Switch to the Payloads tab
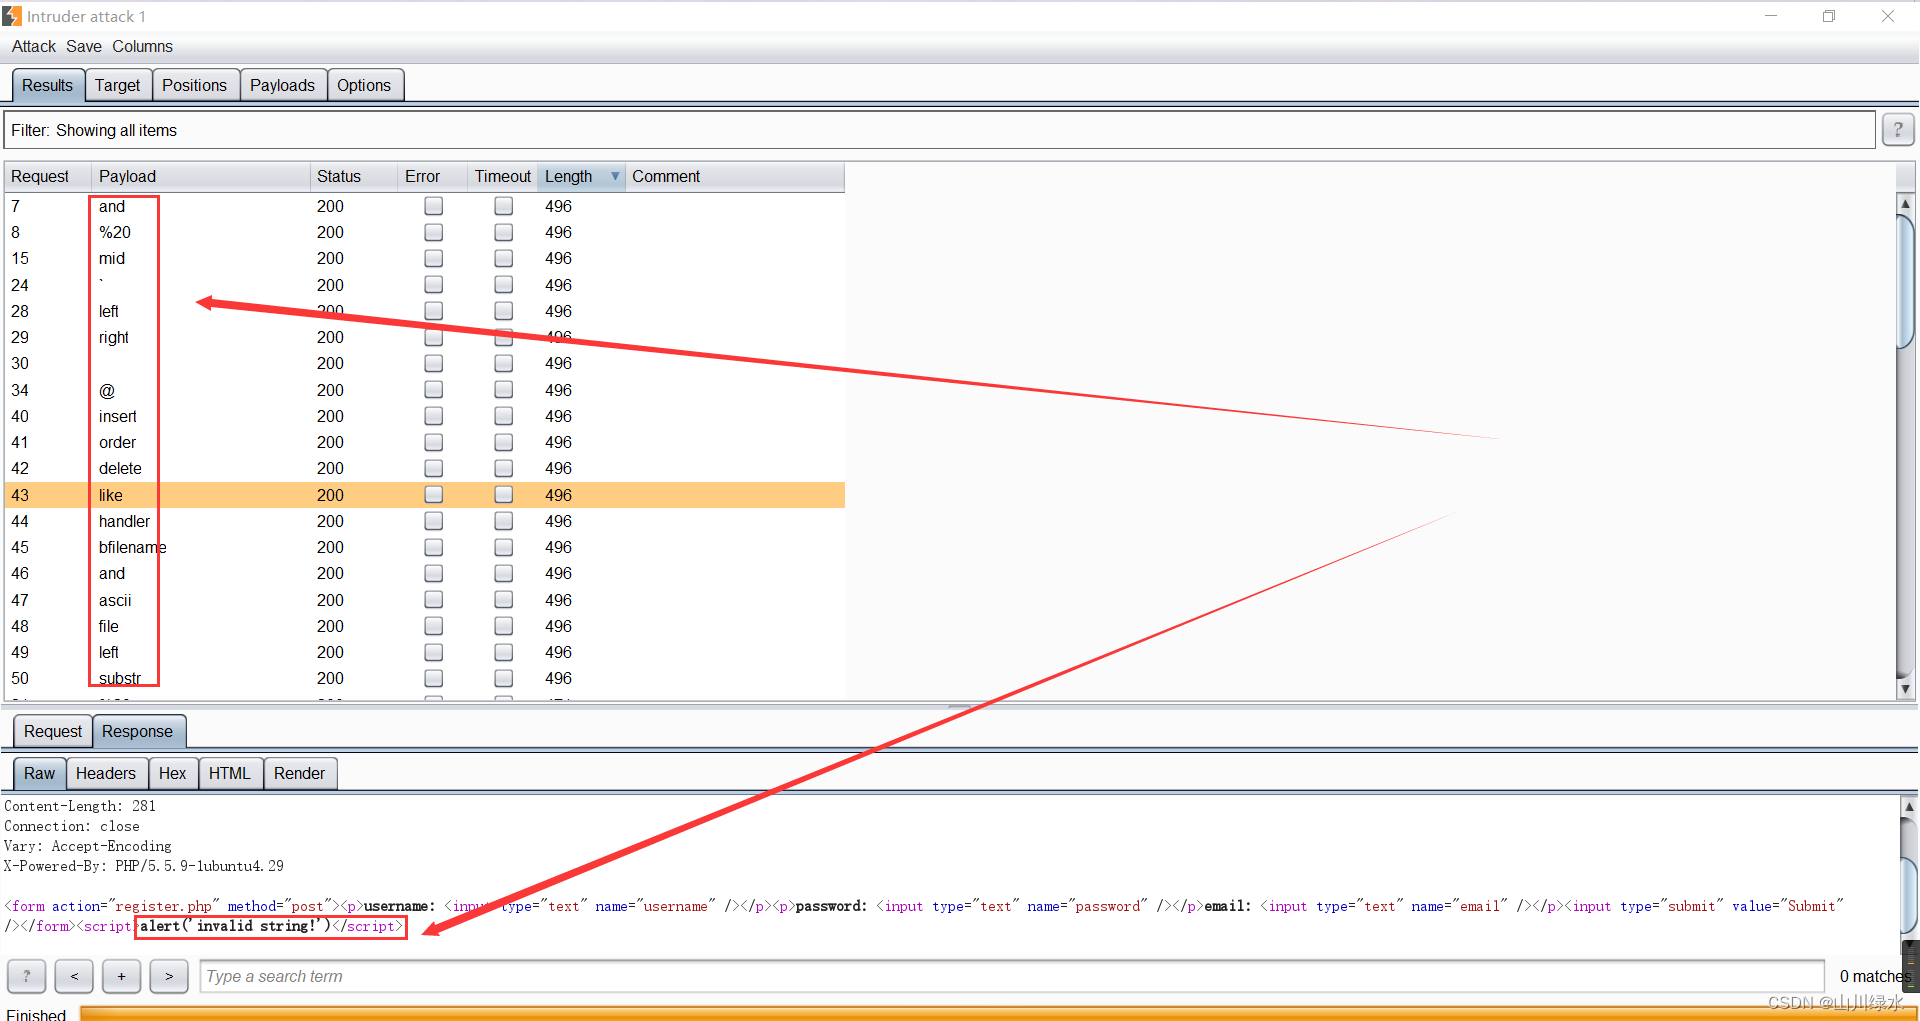This screenshot has height=1021, width=1920. pos(282,85)
